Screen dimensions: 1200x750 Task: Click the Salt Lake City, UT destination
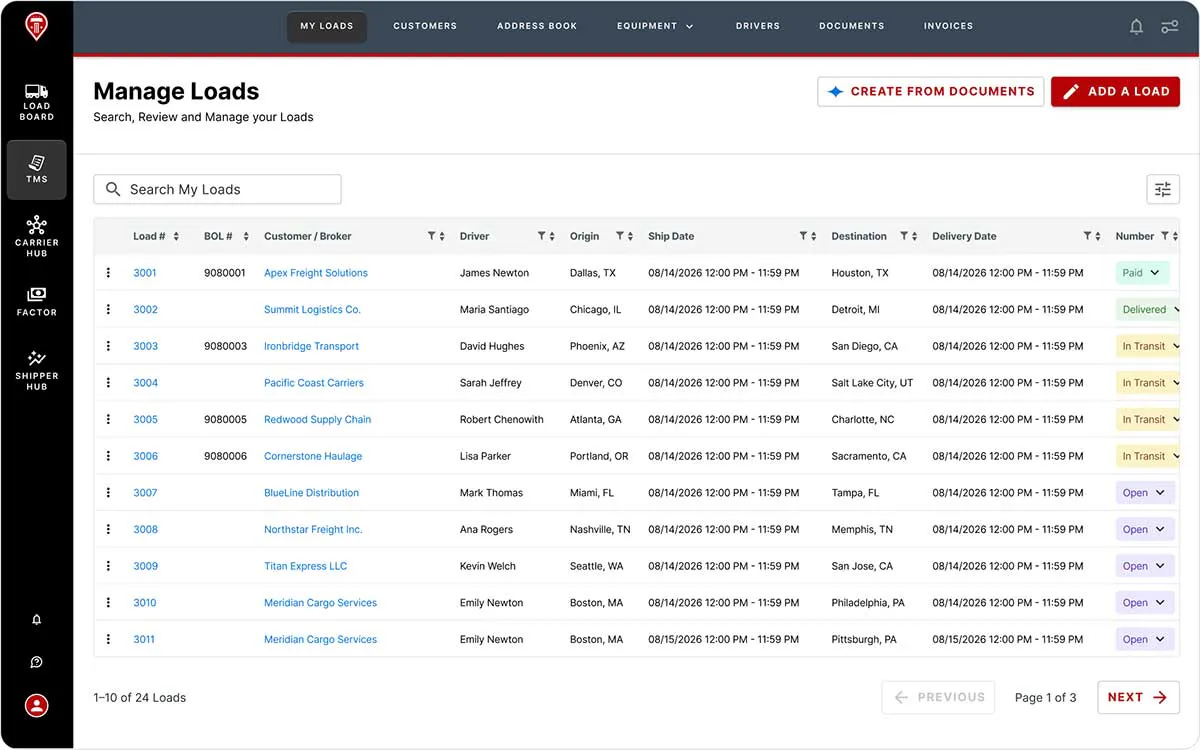(872, 382)
